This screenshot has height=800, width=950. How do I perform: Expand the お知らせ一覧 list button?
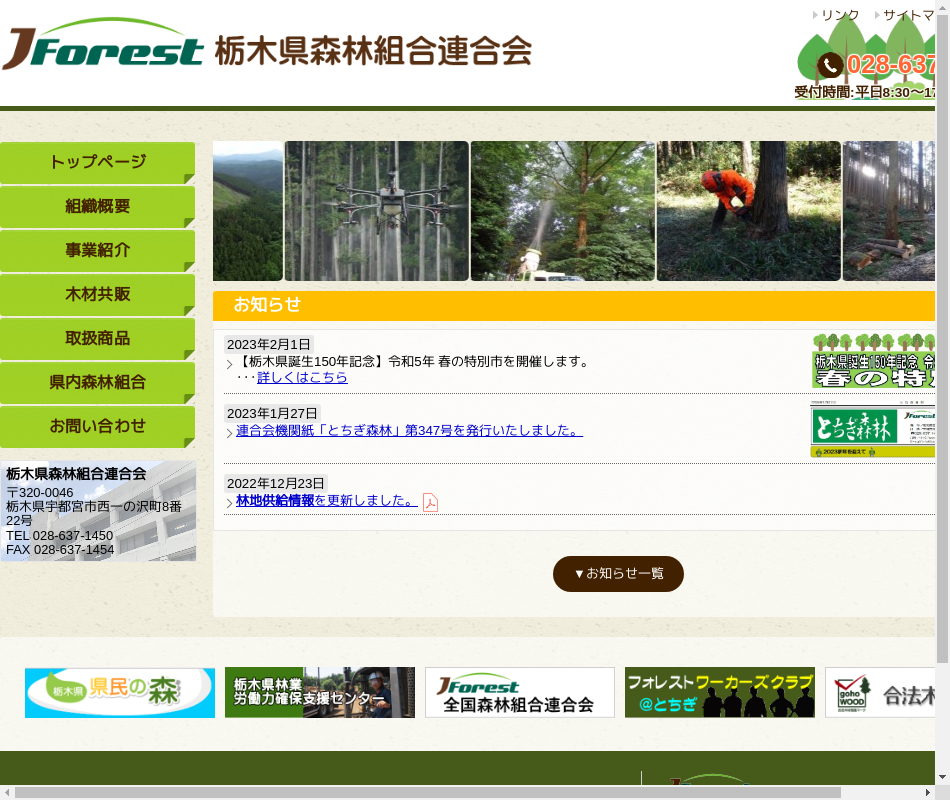[618, 574]
